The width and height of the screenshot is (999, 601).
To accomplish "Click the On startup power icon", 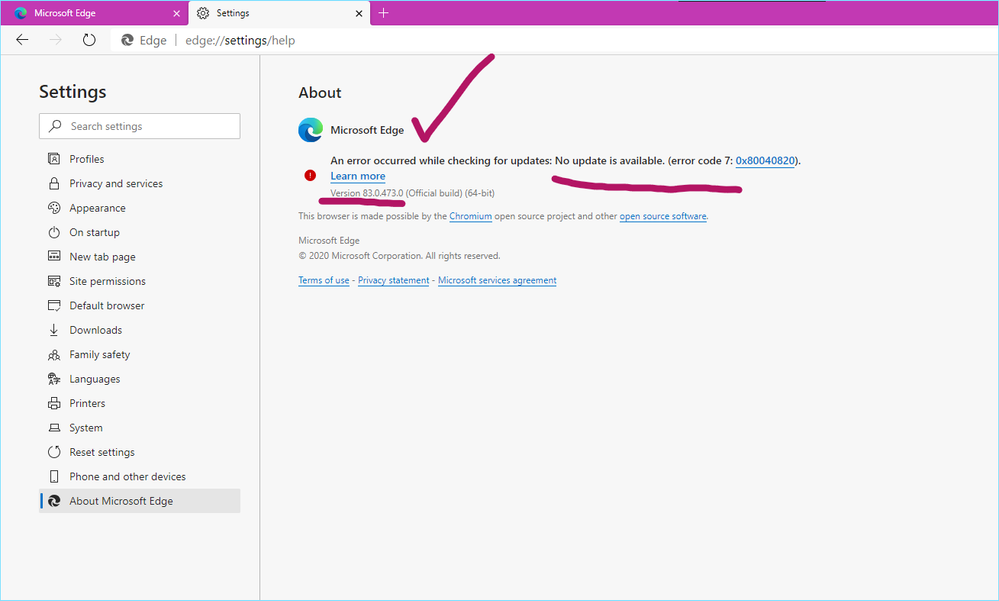I will click(54, 232).
